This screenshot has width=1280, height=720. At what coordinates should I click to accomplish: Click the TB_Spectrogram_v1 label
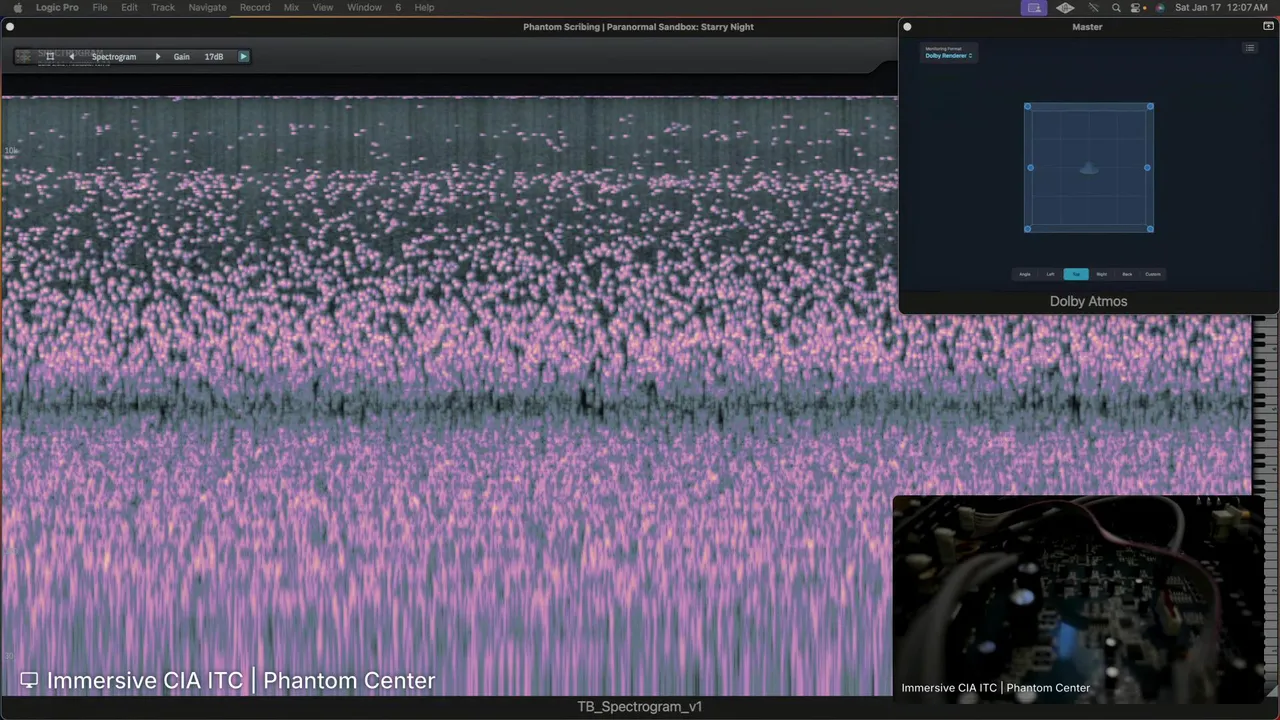tap(639, 707)
